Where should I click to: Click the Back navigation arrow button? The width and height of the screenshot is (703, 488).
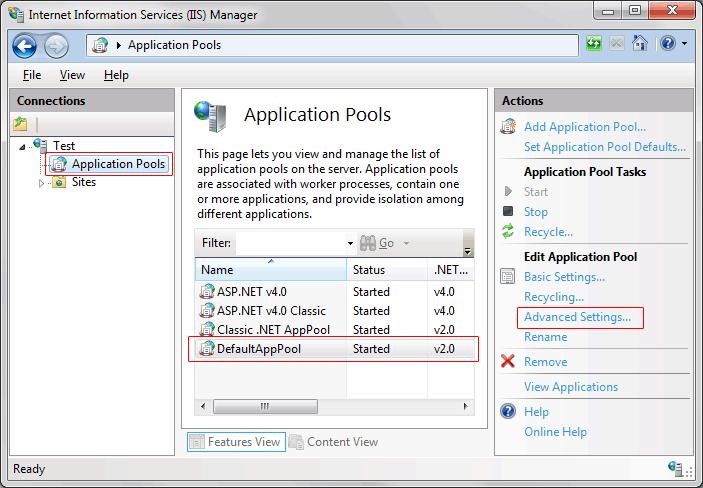(x=25, y=45)
